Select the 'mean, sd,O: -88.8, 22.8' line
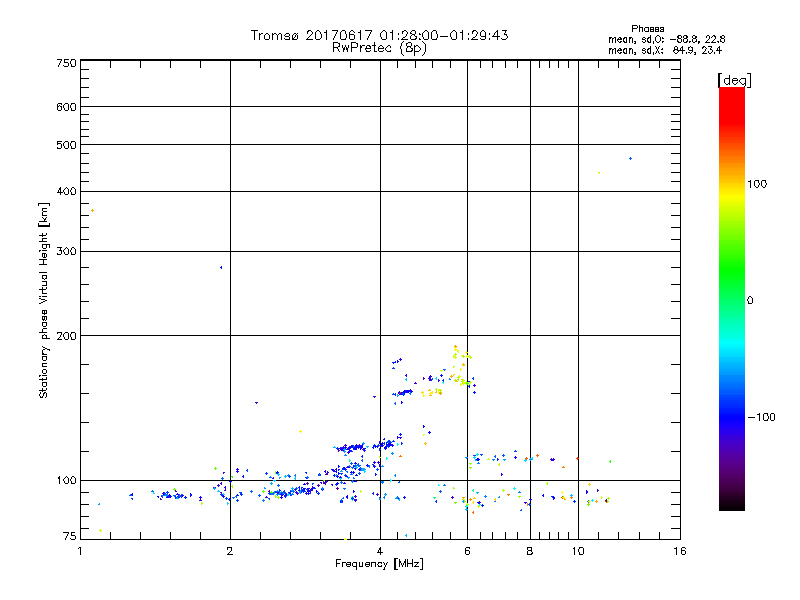This screenshot has height=600, width=800. (666, 39)
